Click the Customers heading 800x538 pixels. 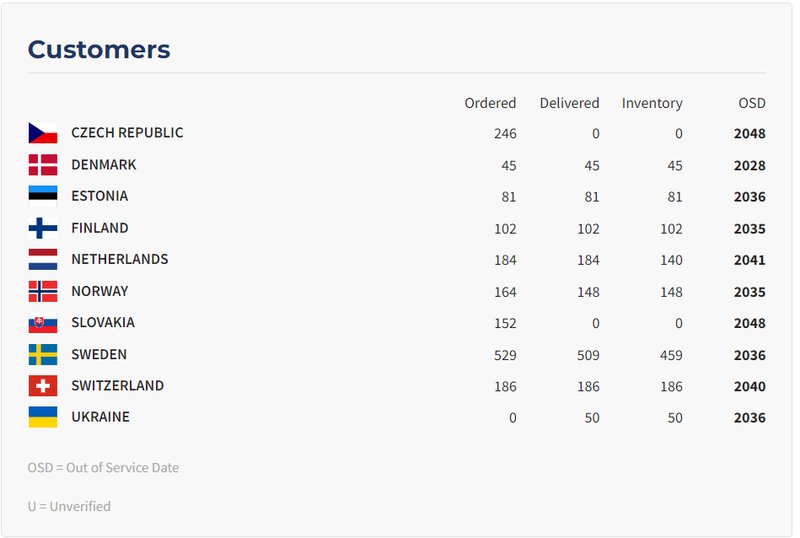tap(99, 50)
